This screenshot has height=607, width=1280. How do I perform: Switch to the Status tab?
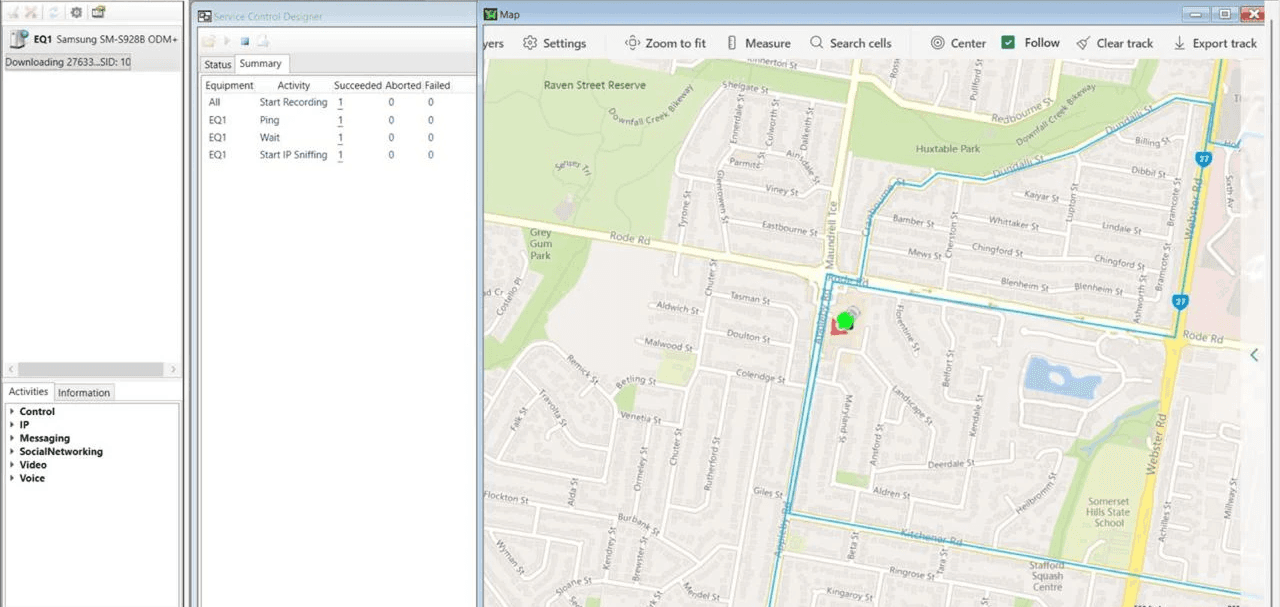pyautogui.click(x=217, y=64)
